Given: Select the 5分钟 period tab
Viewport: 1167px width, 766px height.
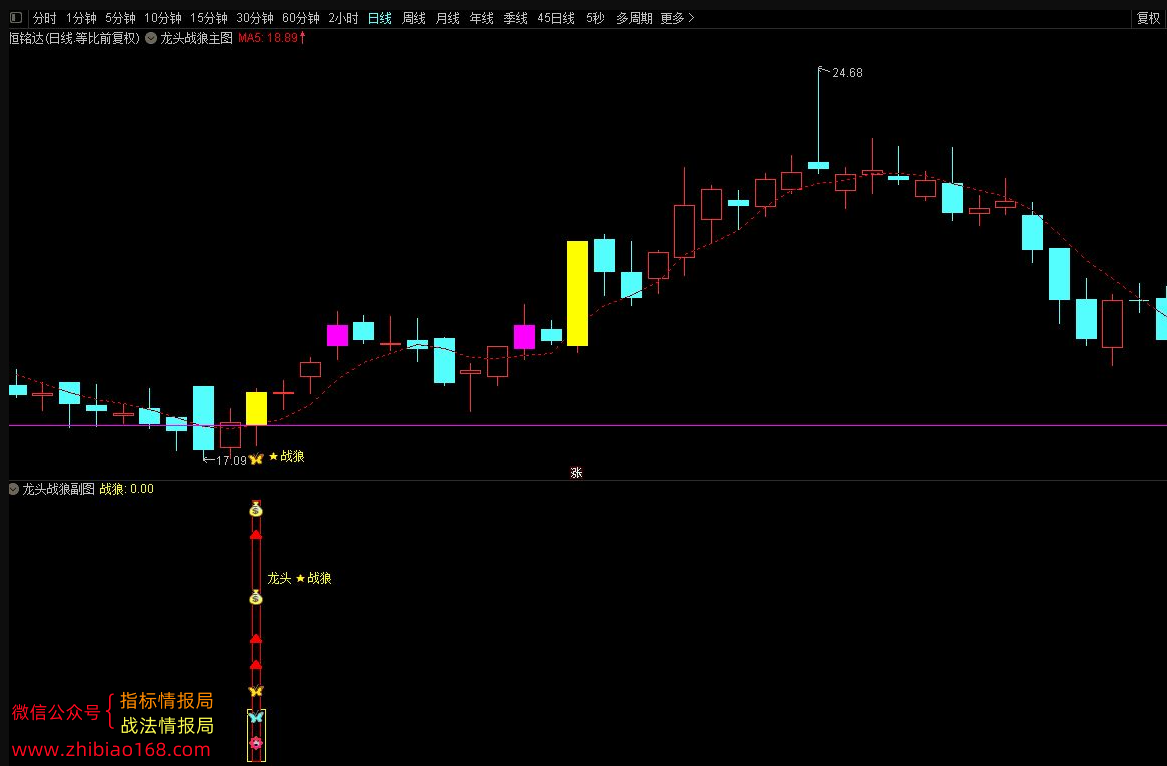Looking at the screenshot, I should [x=120, y=18].
